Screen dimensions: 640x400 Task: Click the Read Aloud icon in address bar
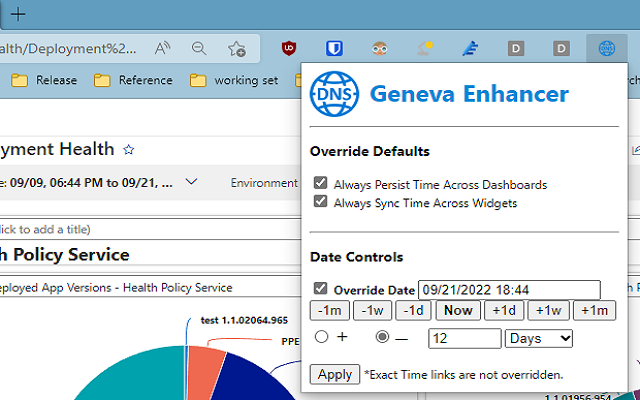pos(162,49)
